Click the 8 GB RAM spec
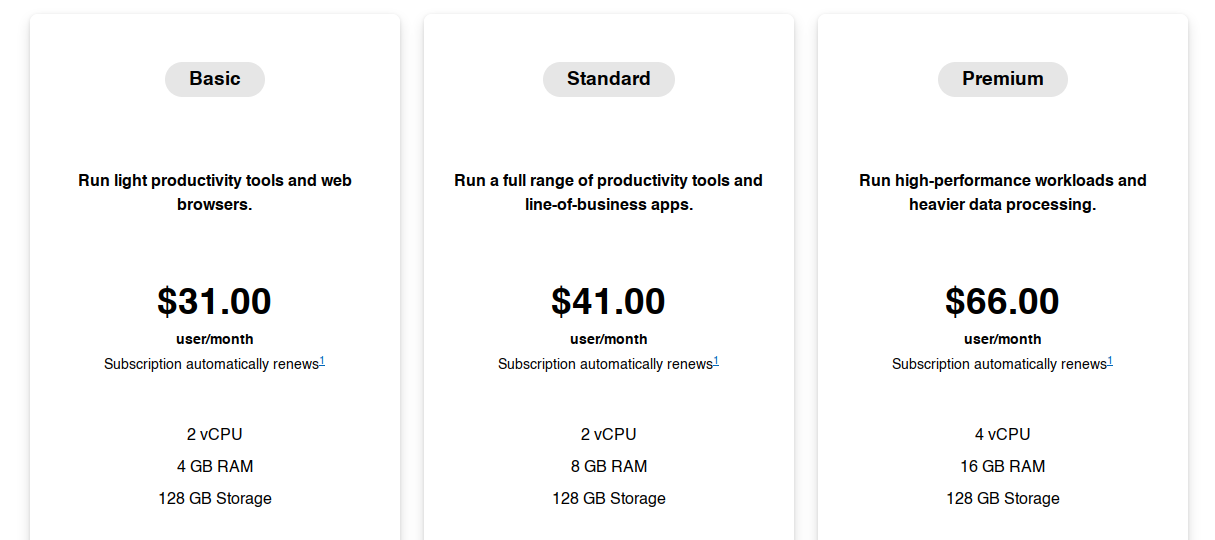Viewport: 1215px width, 540px height. (609, 466)
